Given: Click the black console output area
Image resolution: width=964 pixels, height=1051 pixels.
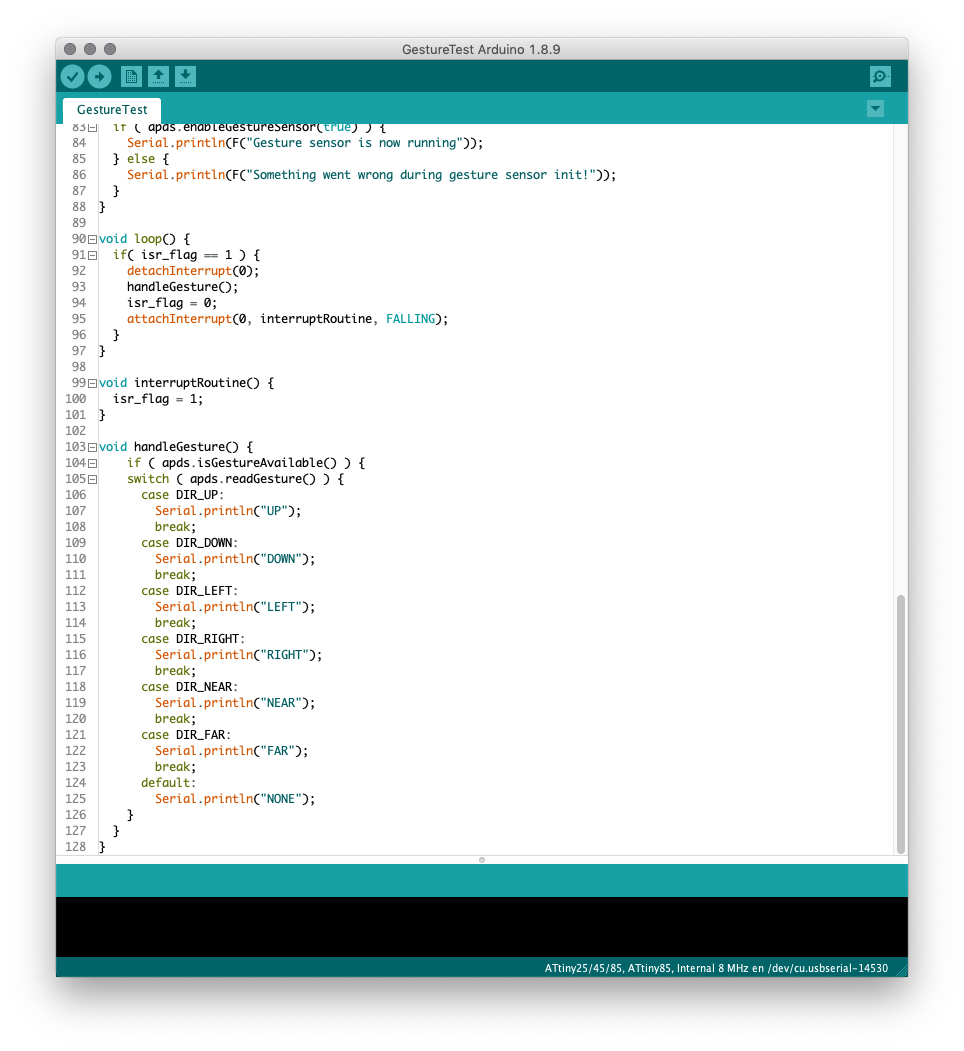Looking at the screenshot, I should tap(481, 926).
